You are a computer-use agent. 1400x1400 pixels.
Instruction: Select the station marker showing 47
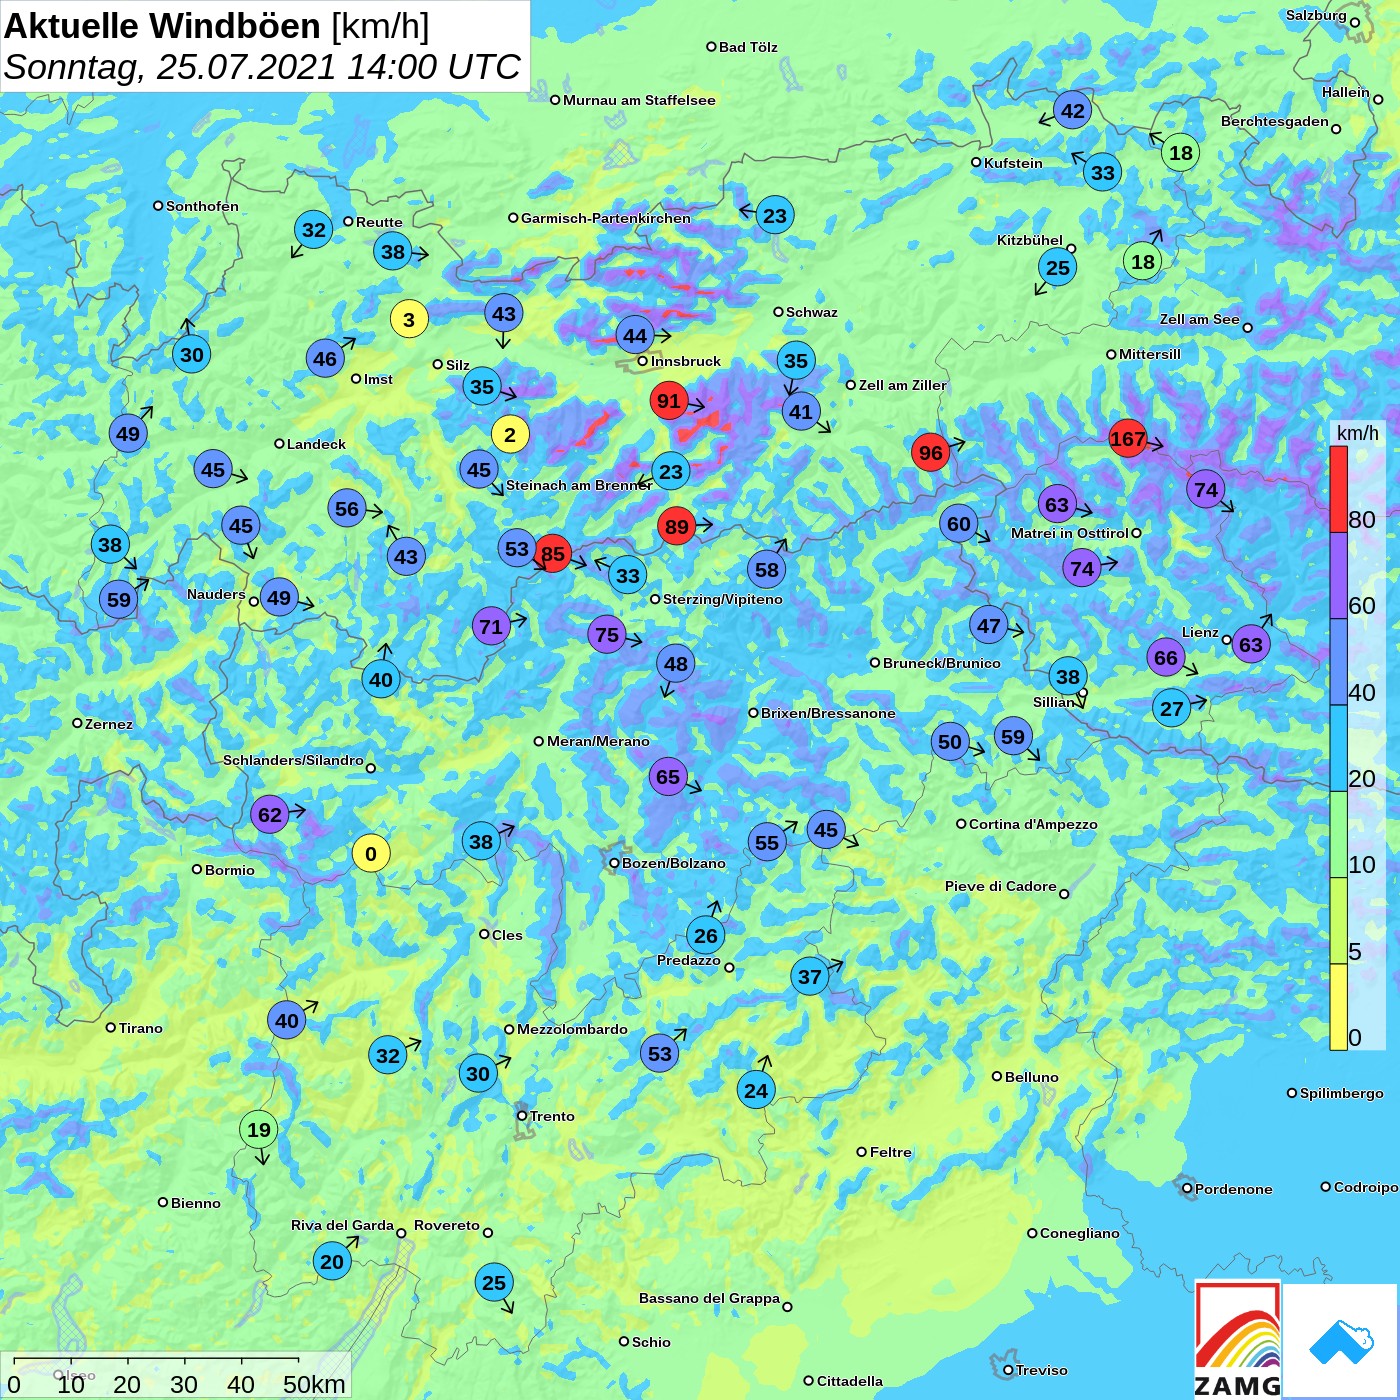coord(989,626)
